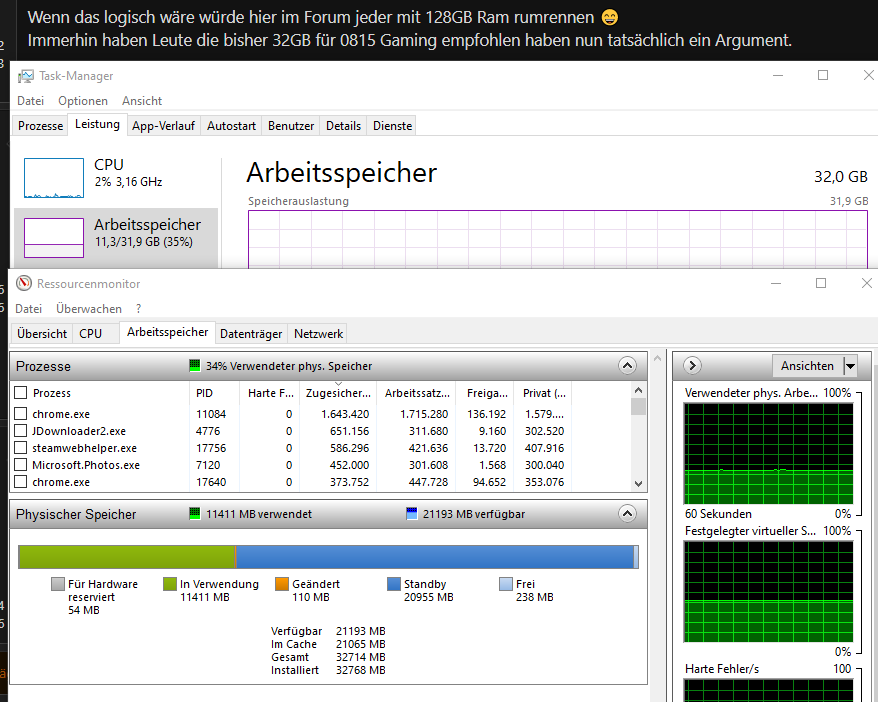Tick the steamwebhelper.exe checkbox
The image size is (878, 702).
tap(20, 448)
